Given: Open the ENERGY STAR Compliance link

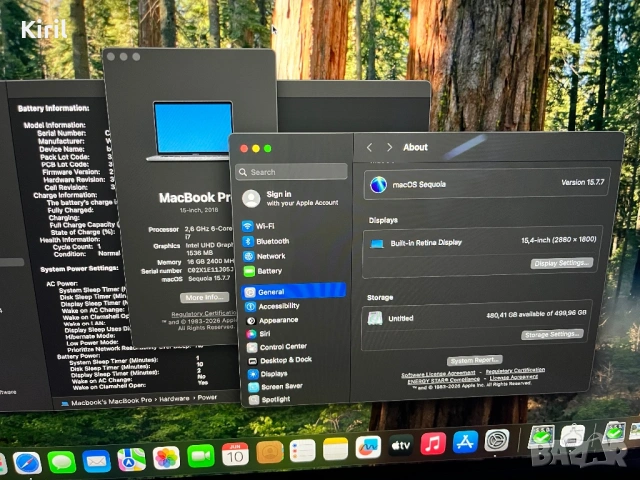Looking at the screenshot, I should coord(443,380).
